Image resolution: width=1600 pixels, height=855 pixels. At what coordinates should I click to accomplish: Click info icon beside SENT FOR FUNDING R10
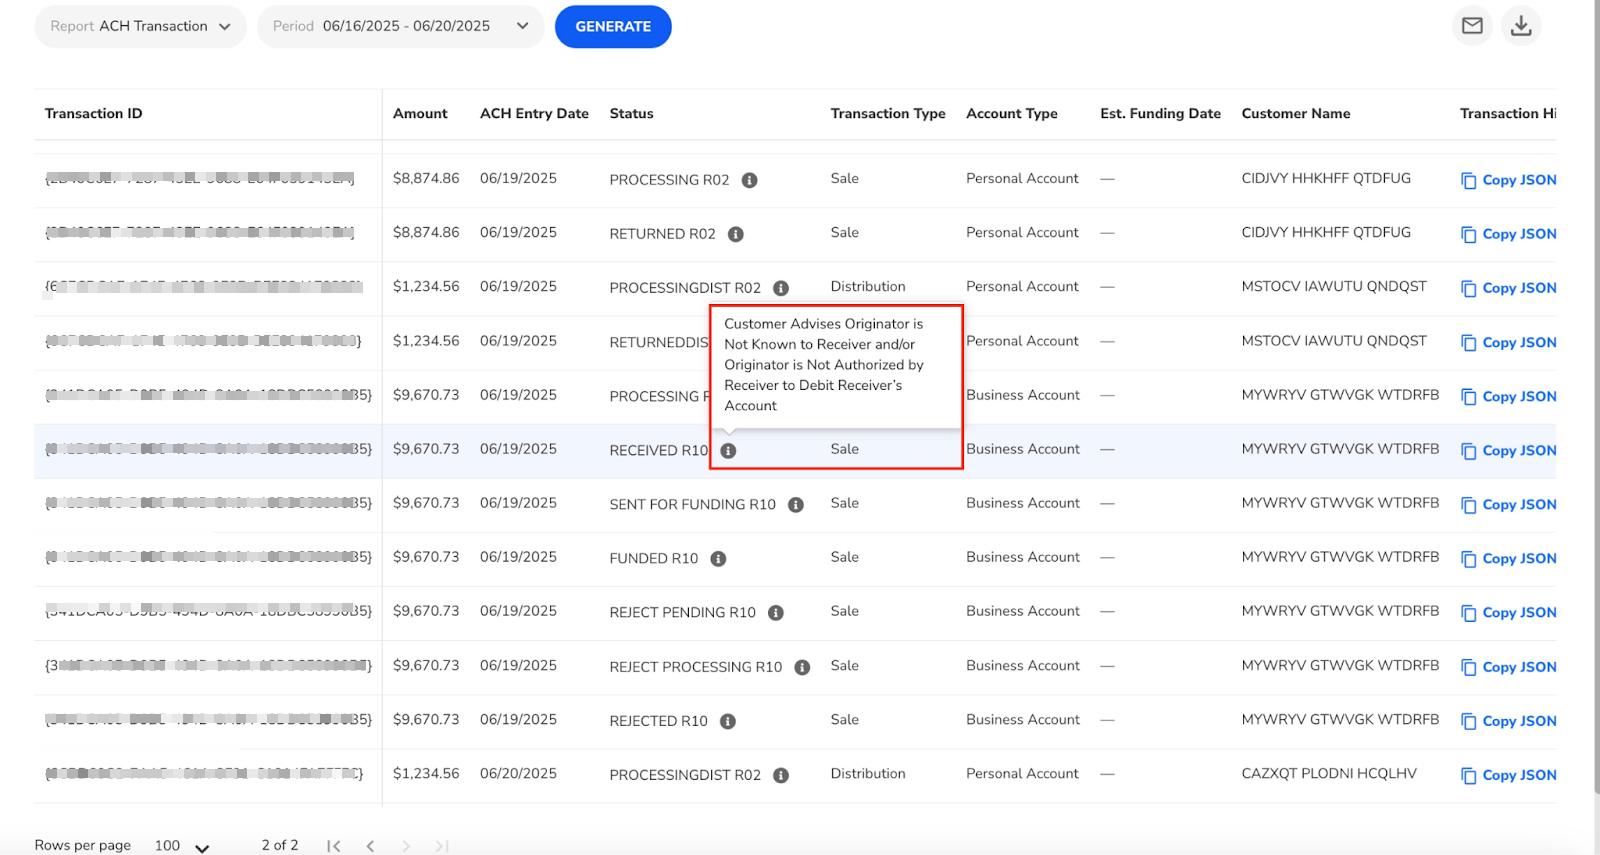click(x=795, y=505)
